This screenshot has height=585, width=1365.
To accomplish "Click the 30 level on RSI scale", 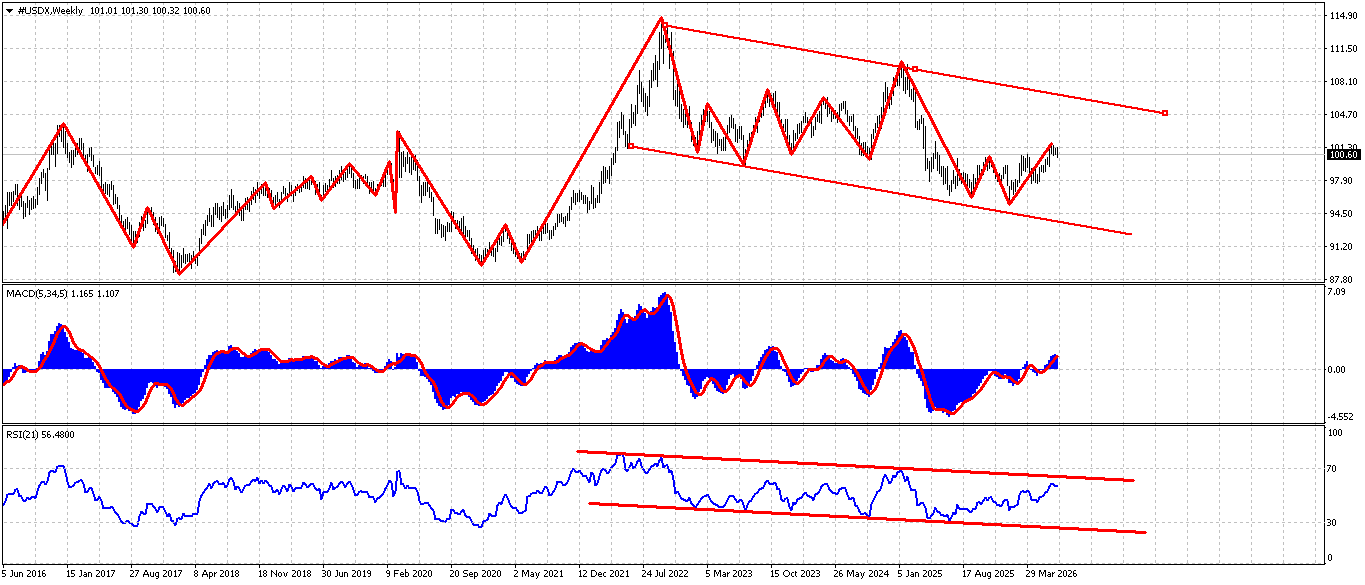I will click(1334, 522).
